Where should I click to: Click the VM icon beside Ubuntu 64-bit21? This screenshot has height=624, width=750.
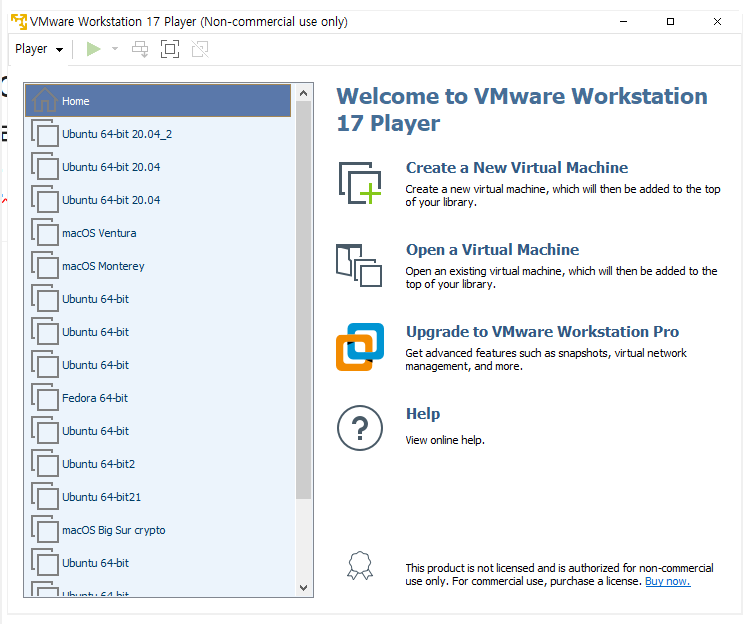pos(45,496)
